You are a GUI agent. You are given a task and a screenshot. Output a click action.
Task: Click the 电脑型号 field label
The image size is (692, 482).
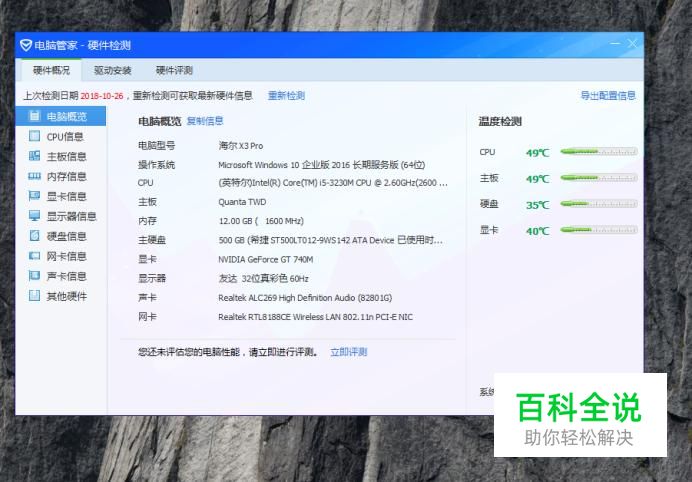click(x=157, y=145)
